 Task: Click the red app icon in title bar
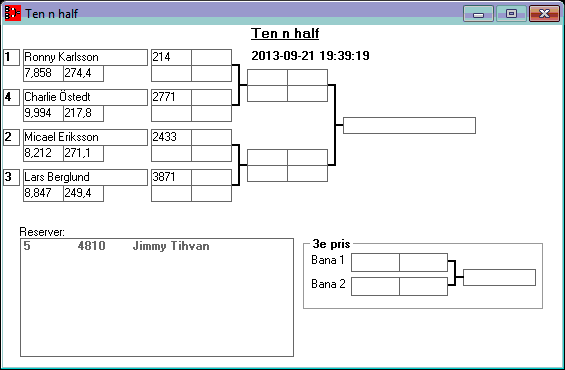click(13, 13)
